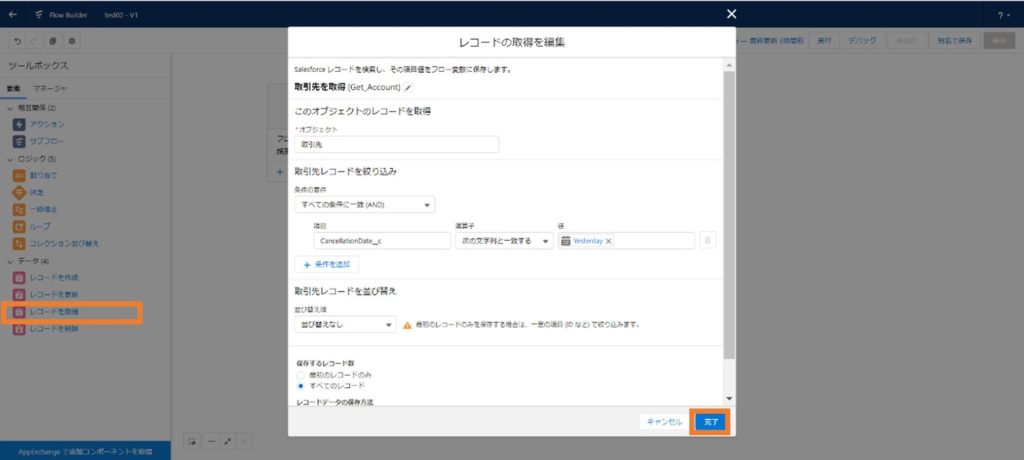Edit the Get_Account label with pencil icon
The image size is (1024, 460).
(408, 87)
